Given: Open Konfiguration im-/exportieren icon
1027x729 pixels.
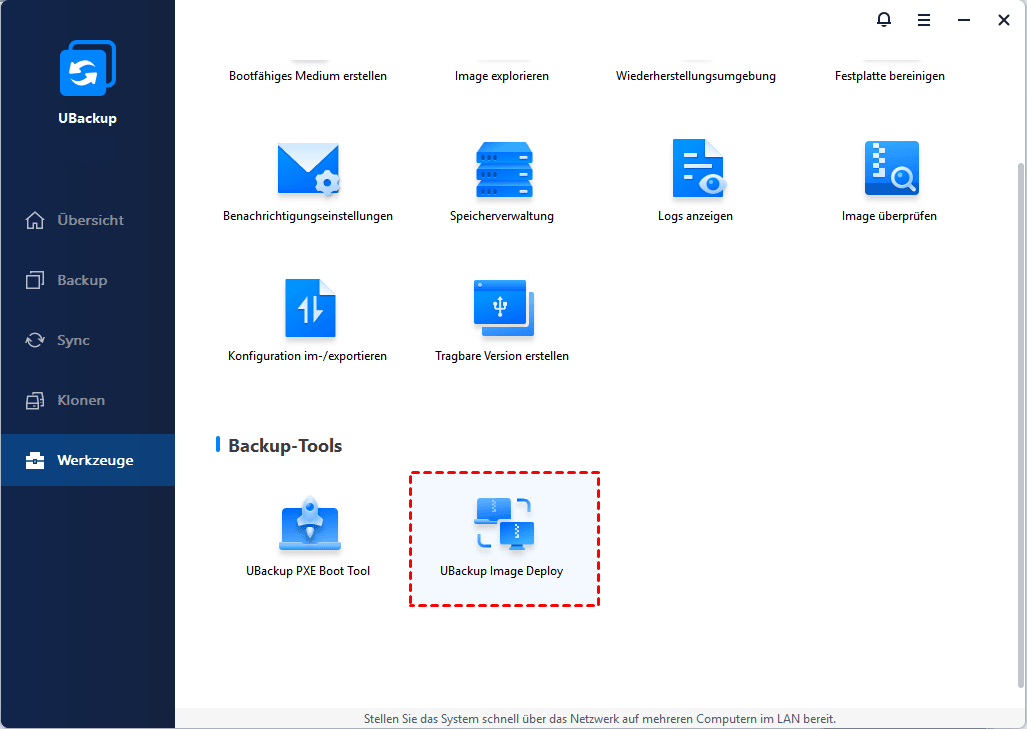Looking at the screenshot, I should point(308,309).
